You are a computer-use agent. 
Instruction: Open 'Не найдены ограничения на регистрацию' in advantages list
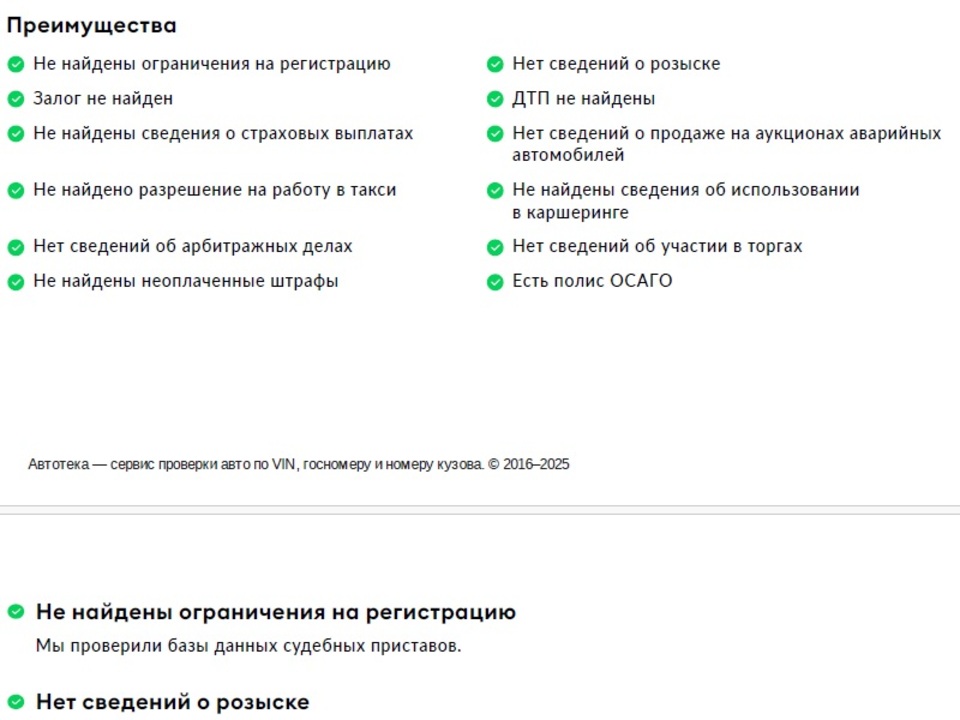point(212,64)
